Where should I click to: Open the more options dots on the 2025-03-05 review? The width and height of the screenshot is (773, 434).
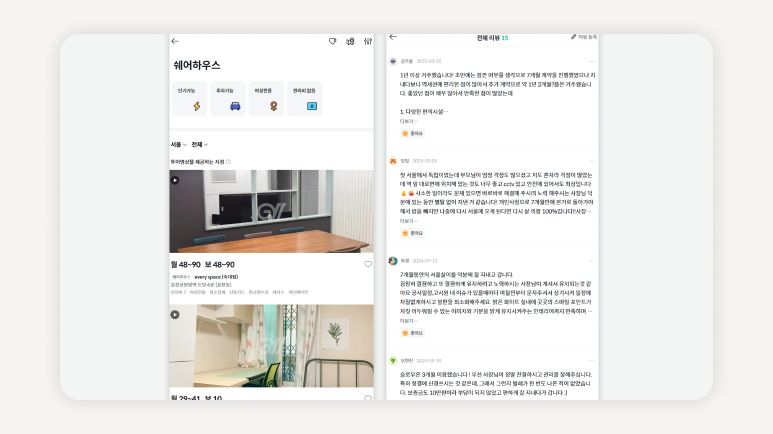click(591, 161)
